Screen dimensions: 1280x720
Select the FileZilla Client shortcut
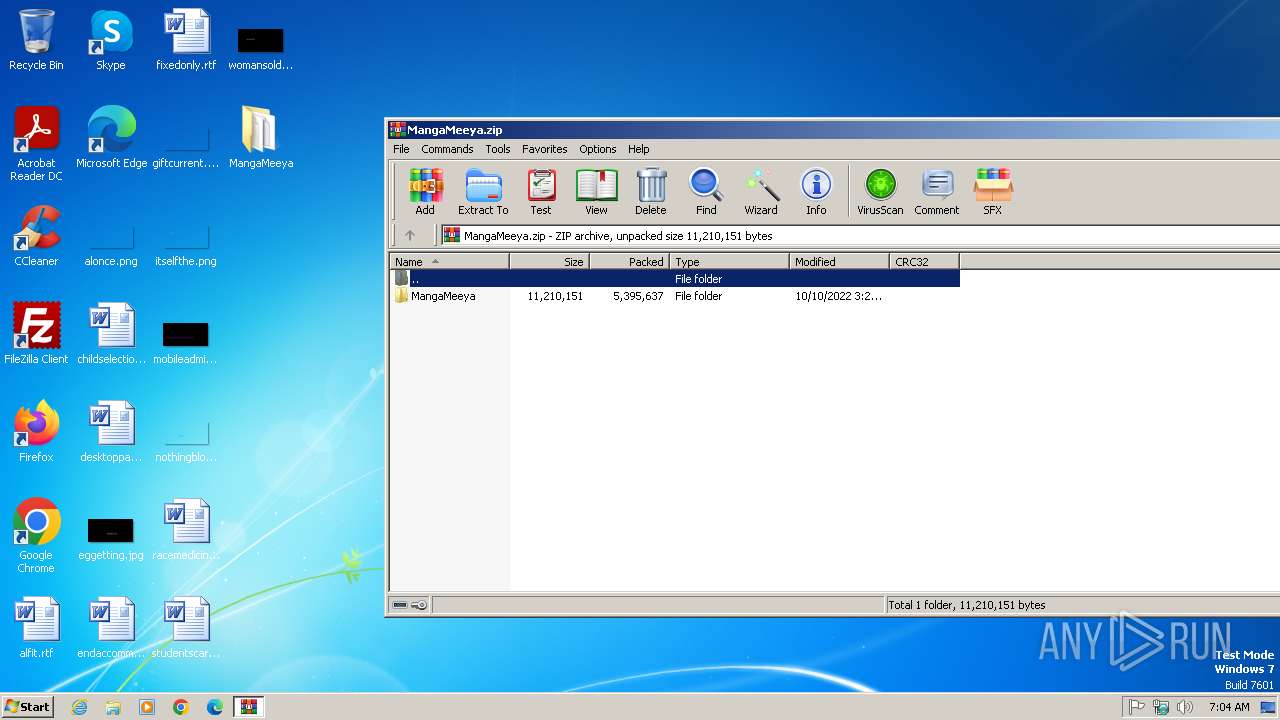(x=36, y=334)
